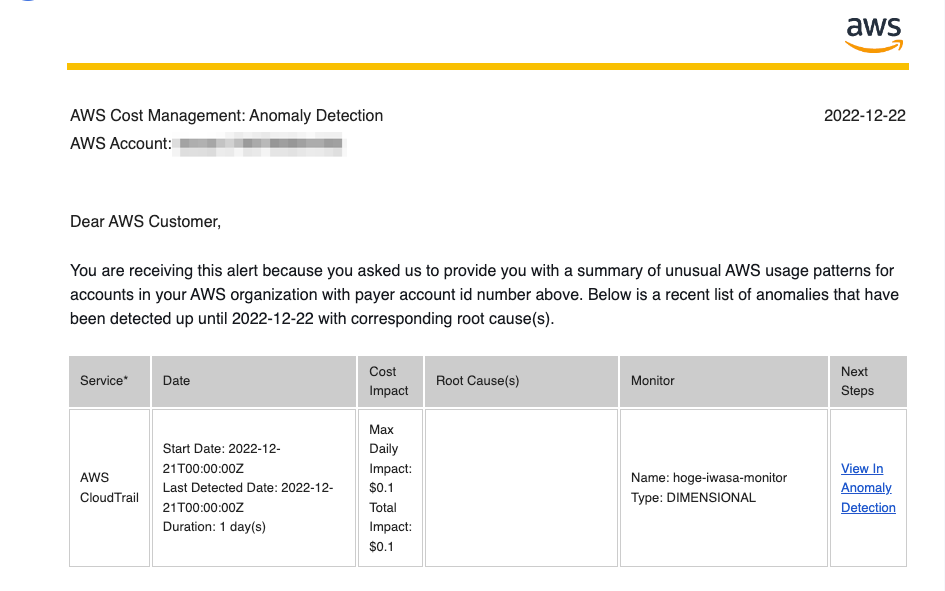
Task: Select the Date column header
Action: coord(178,381)
